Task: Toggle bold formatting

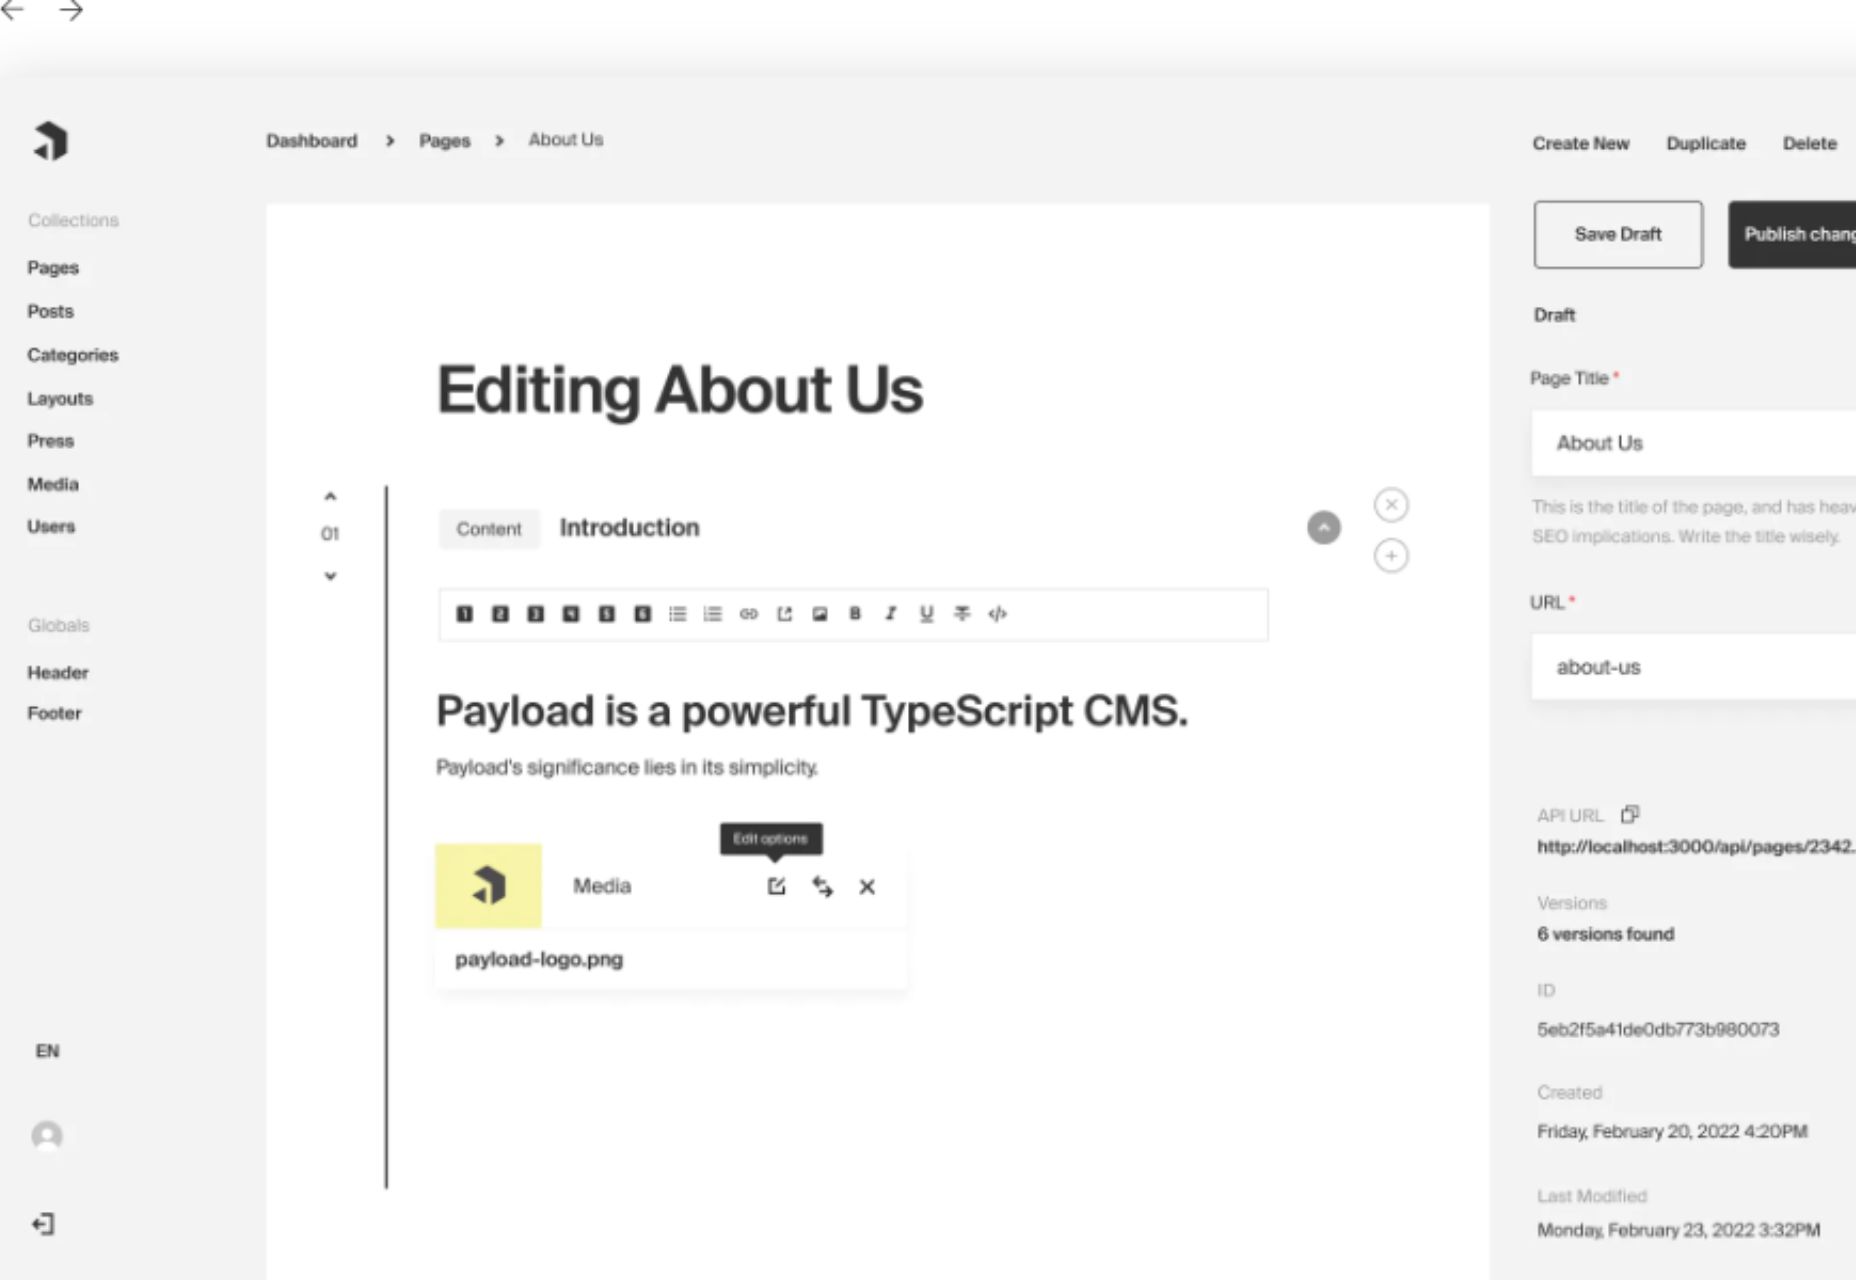Action: pos(855,614)
